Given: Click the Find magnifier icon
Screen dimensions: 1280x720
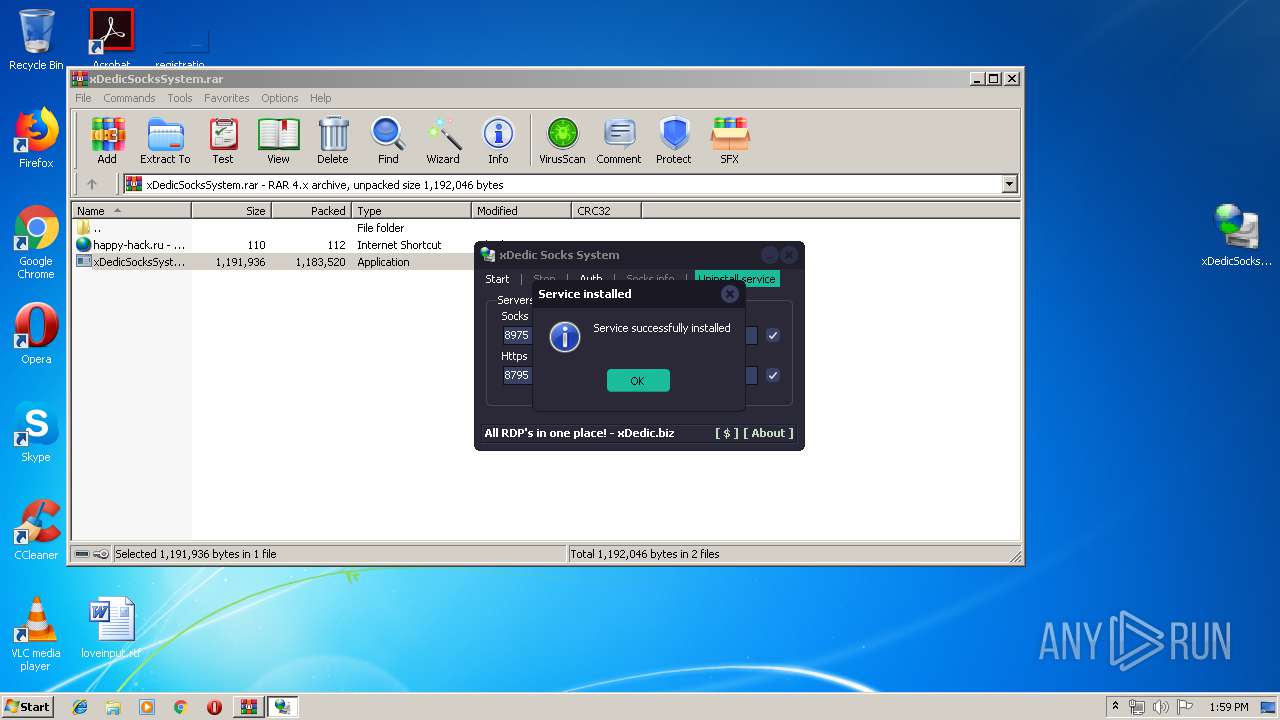Looking at the screenshot, I should tap(388, 140).
